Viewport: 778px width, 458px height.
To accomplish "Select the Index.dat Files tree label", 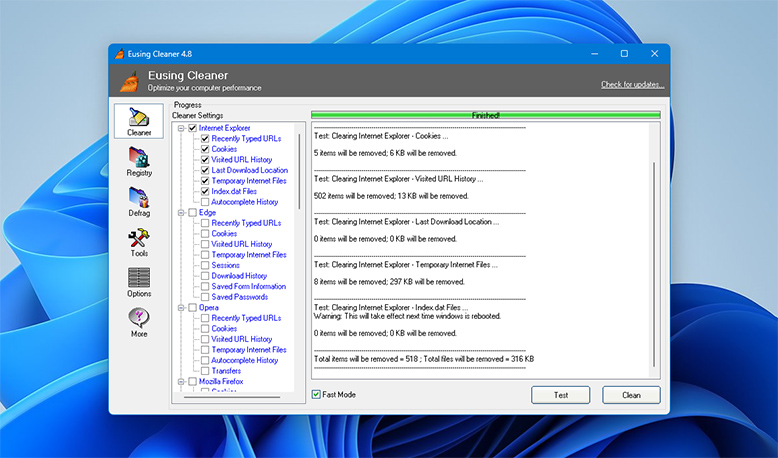I will (234, 191).
